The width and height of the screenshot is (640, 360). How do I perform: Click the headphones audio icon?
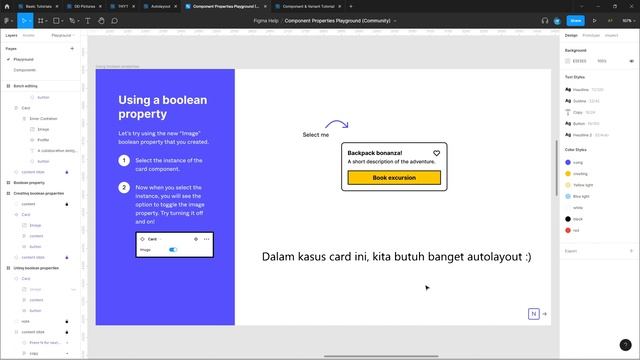coord(544,20)
